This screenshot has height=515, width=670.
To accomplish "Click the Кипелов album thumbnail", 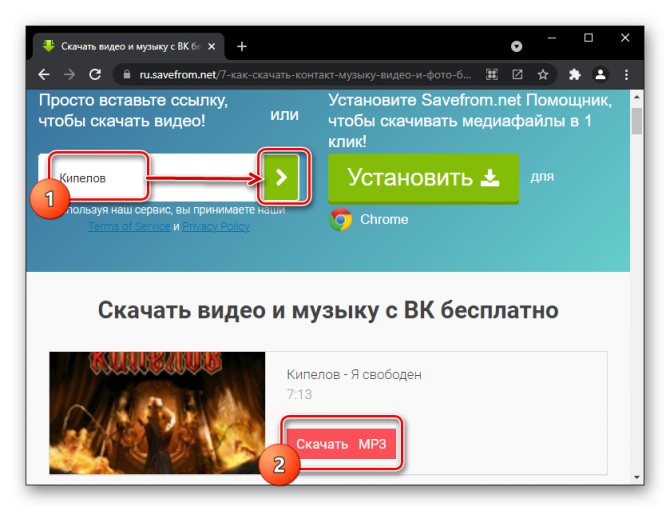I will click(157, 413).
